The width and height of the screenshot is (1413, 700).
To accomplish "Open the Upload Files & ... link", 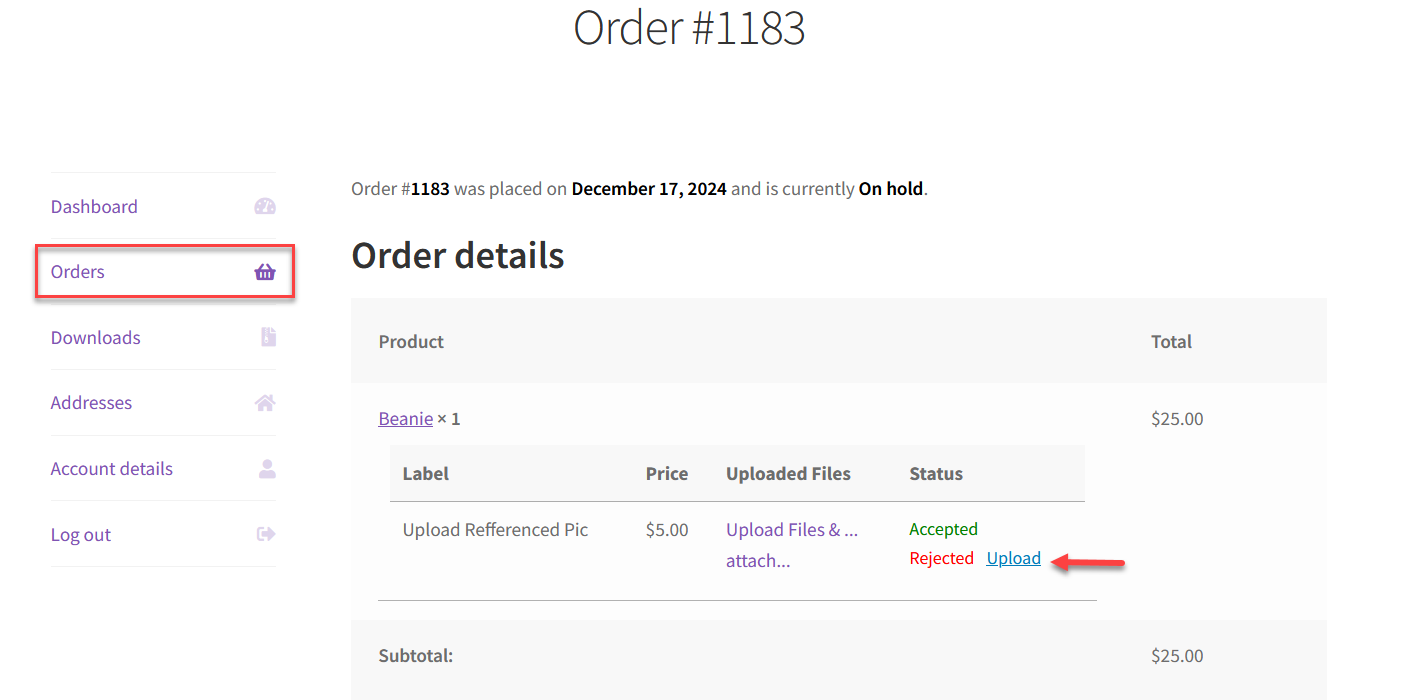I will click(791, 529).
